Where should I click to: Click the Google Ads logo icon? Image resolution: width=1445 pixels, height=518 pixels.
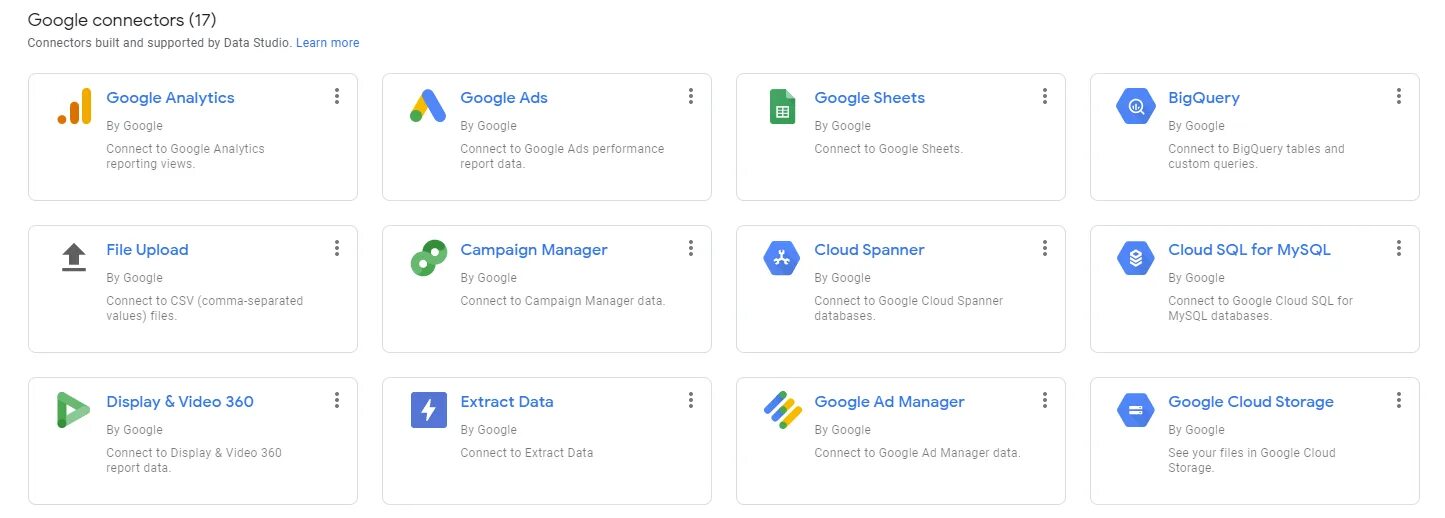click(x=428, y=106)
